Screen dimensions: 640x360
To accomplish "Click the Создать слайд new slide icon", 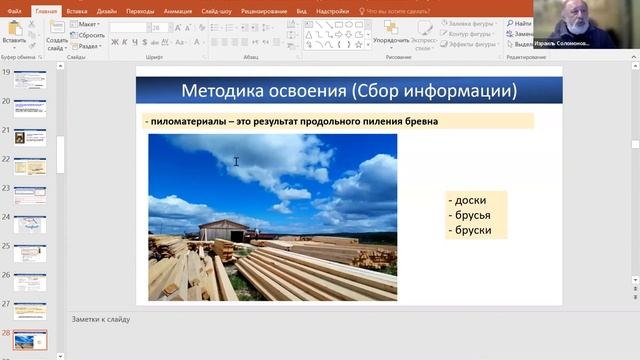I will 57,28.
